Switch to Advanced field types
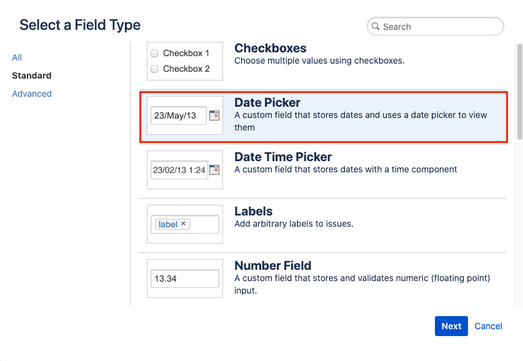Screen dimensions: 523x361 pyautogui.click(x=32, y=94)
